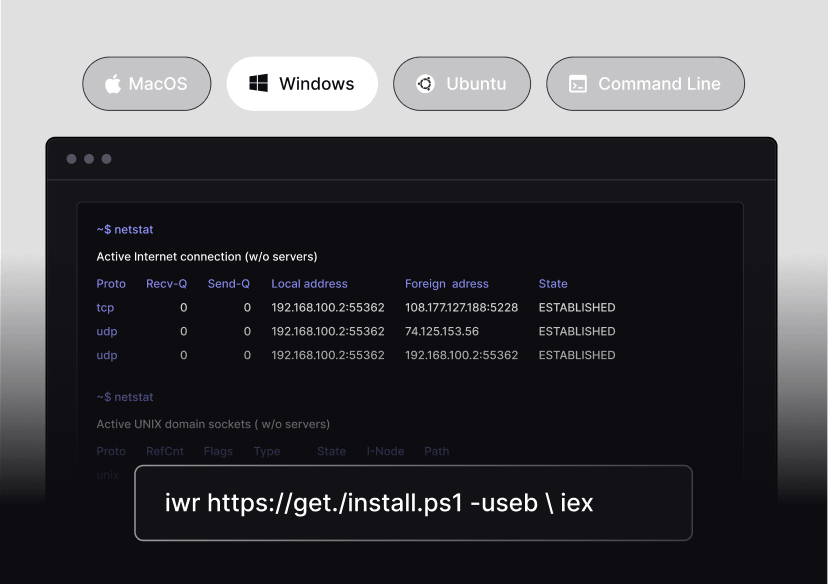This screenshot has width=834, height=585.
Task: Click the 'Path' column header
Action: 437,451
